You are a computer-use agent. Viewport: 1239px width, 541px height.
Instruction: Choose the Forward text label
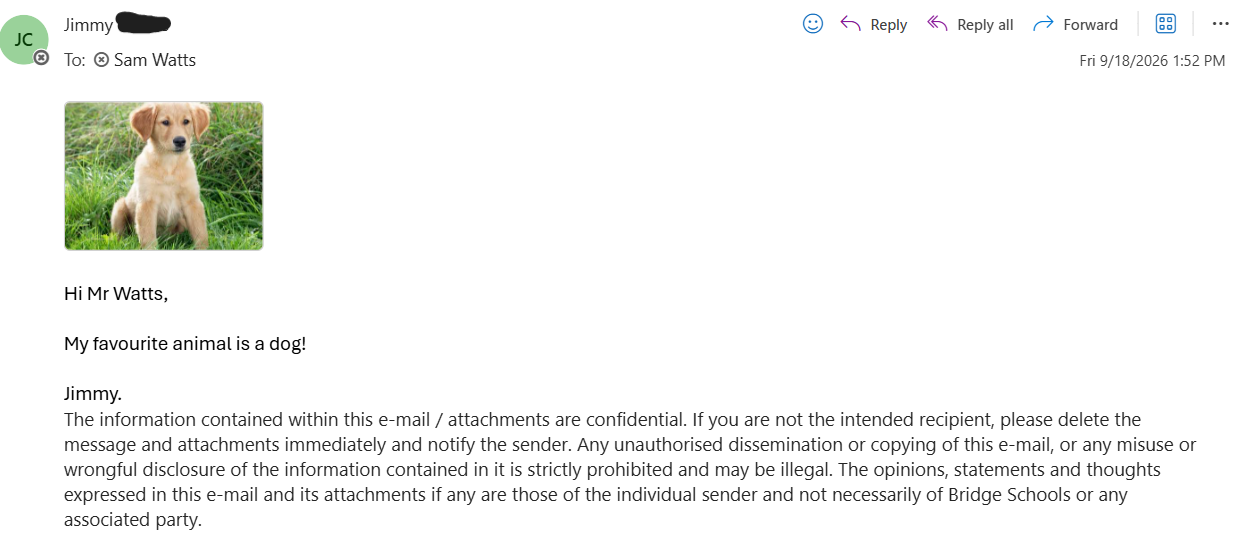(1090, 25)
